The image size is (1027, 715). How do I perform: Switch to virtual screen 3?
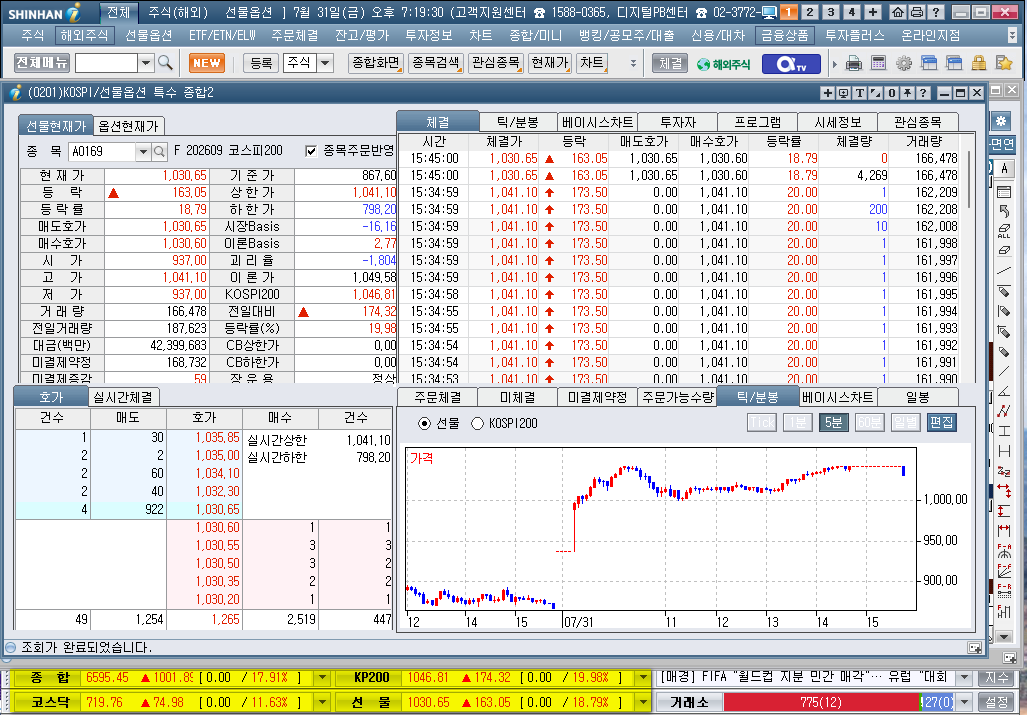(831, 12)
